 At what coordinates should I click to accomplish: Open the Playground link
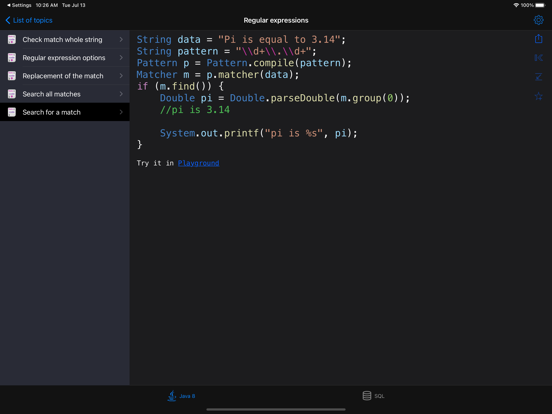click(x=198, y=163)
